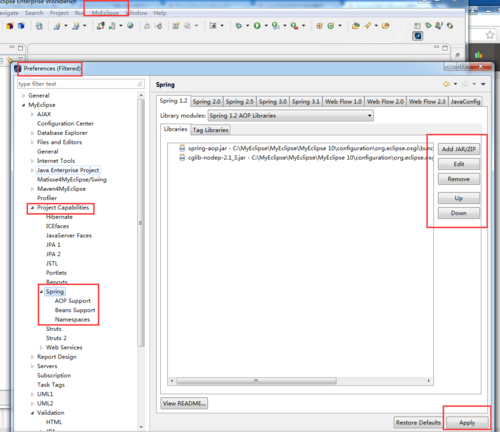This screenshot has height=432, width=500.
Task: Select Struts 2 tree item
Action: 56,338
